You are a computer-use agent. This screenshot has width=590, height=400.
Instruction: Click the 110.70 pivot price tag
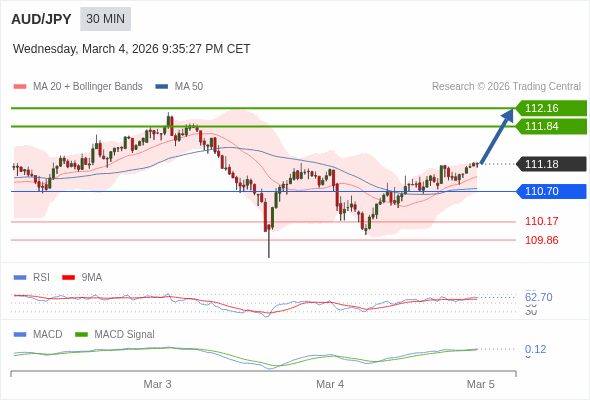[551, 191]
